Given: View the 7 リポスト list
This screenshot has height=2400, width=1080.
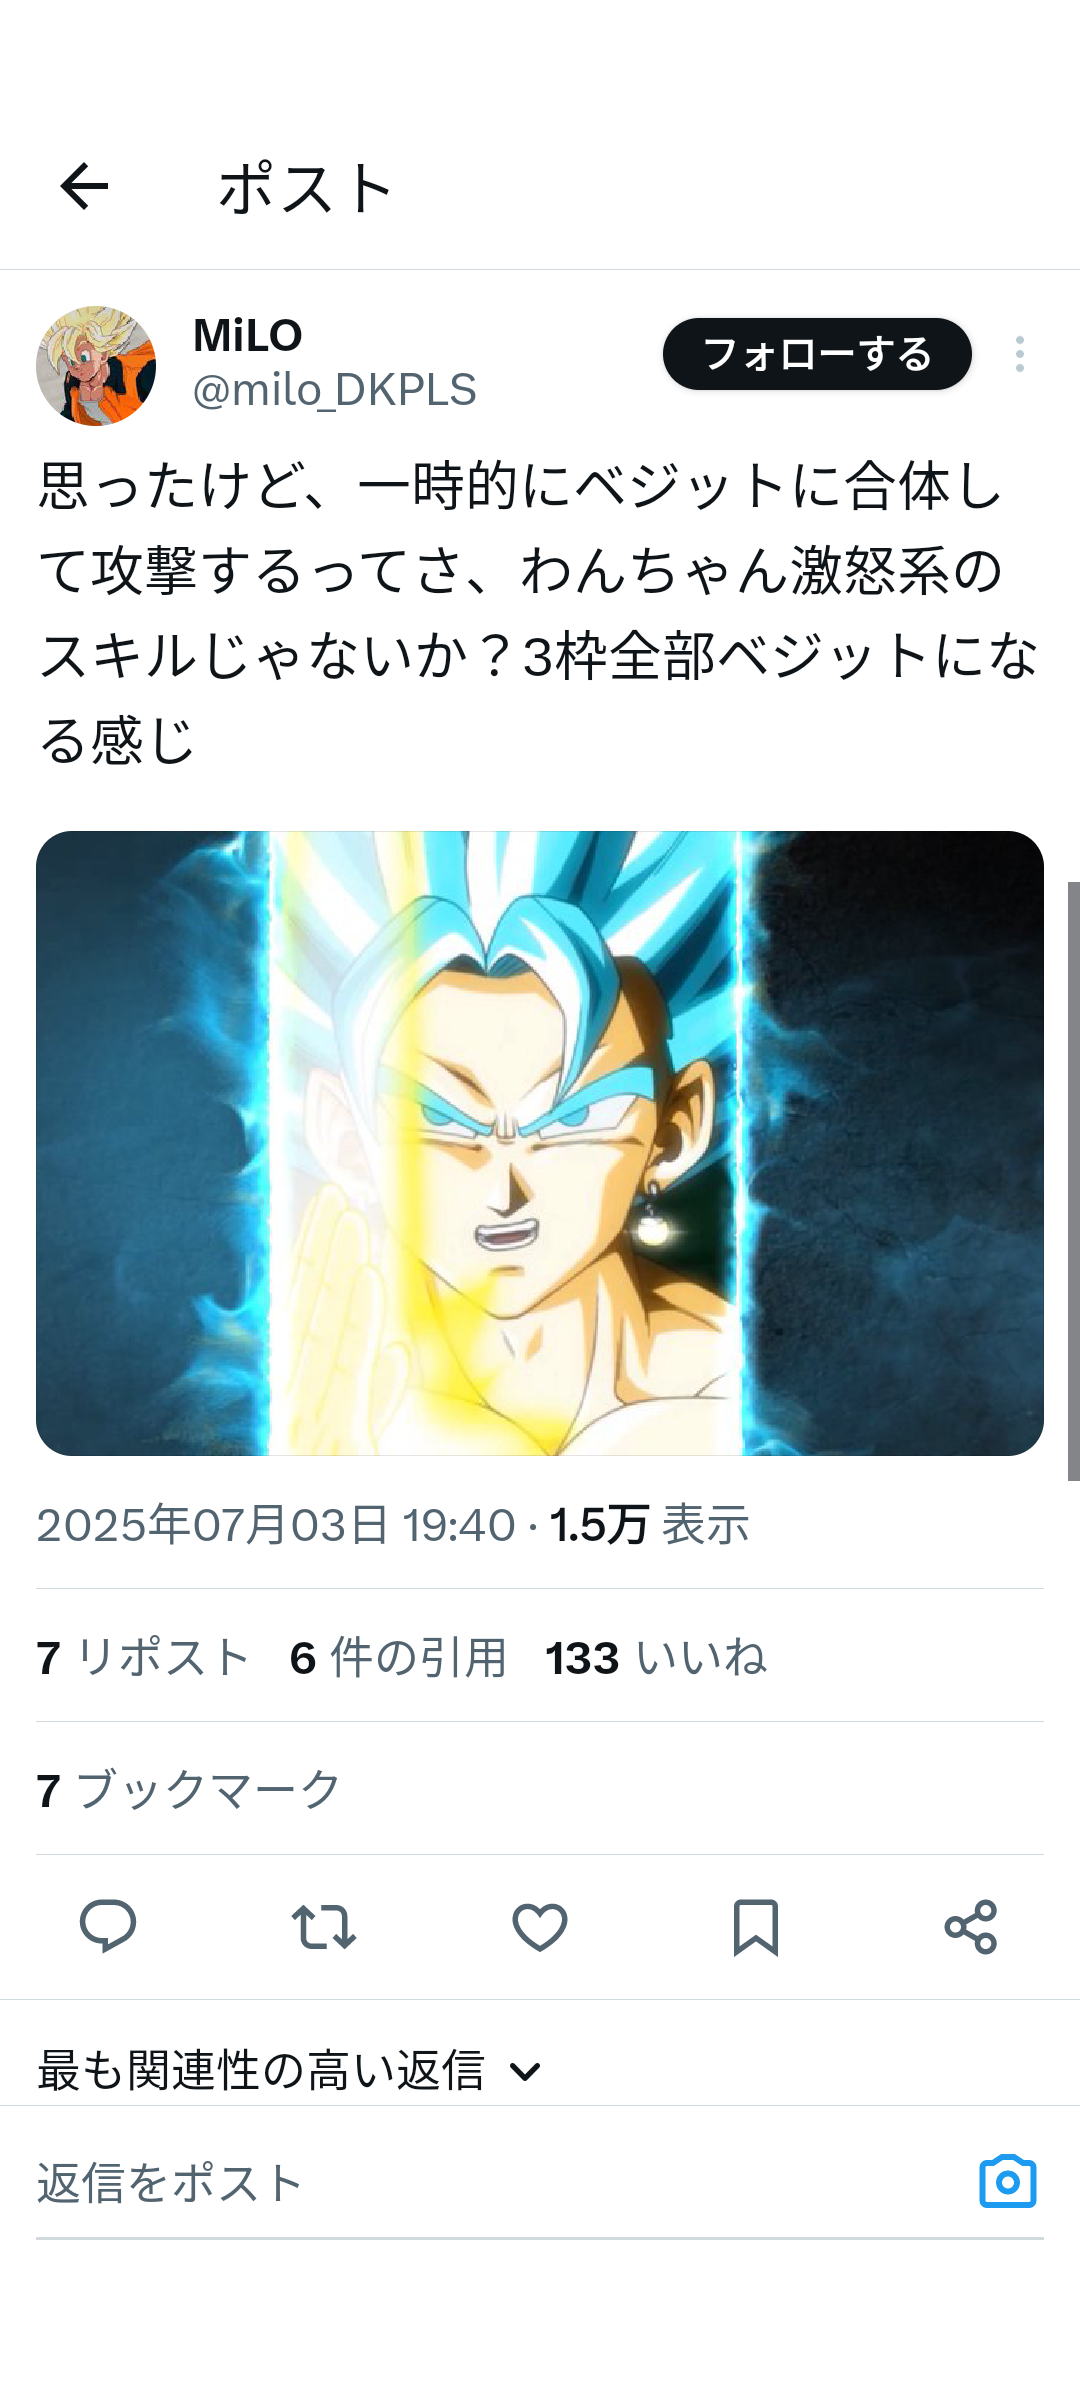Looking at the screenshot, I should [143, 1657].
